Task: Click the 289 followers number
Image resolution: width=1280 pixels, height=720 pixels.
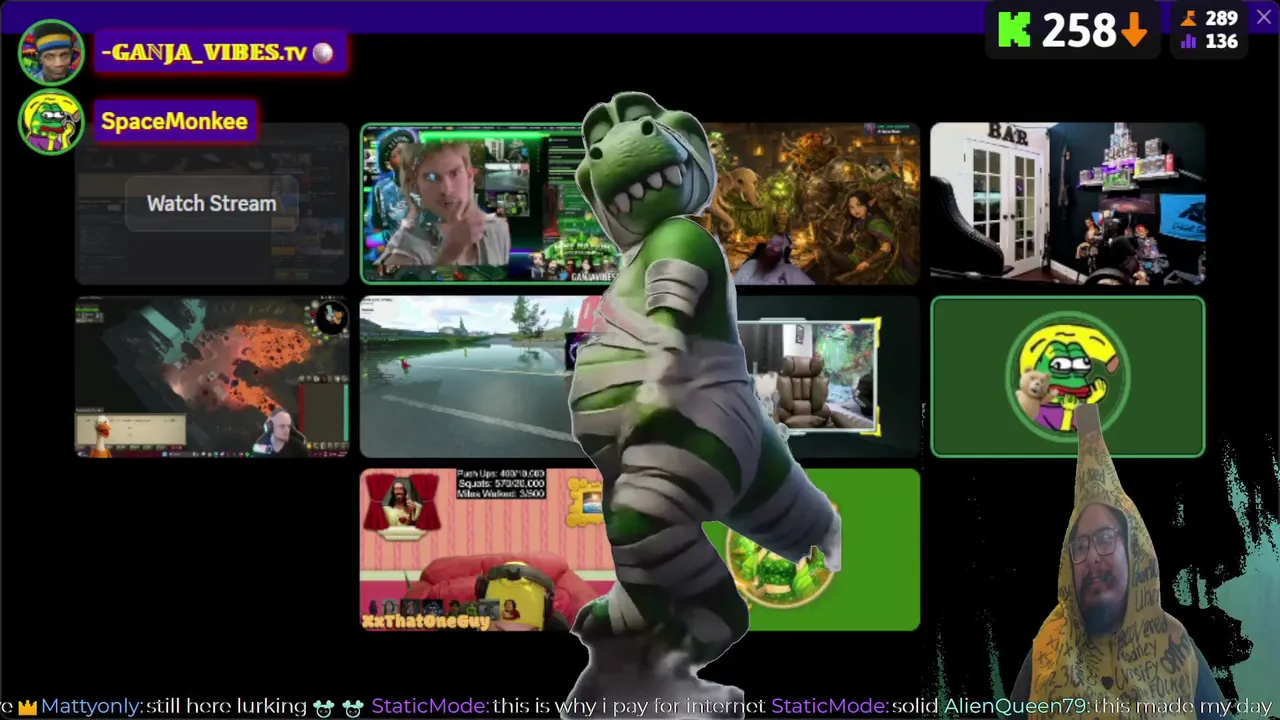Action: [1221, 18]
